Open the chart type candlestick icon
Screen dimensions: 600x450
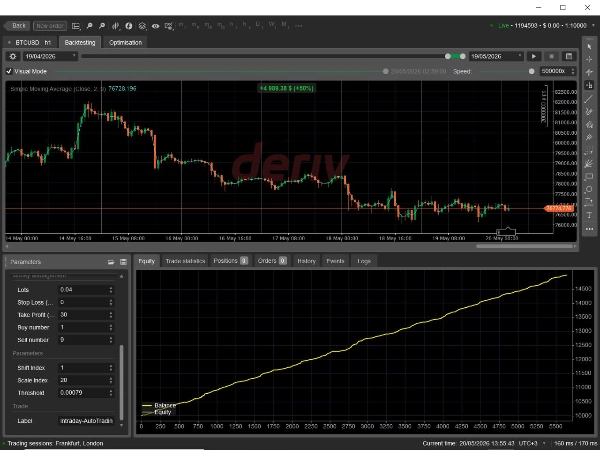(115, 26)
